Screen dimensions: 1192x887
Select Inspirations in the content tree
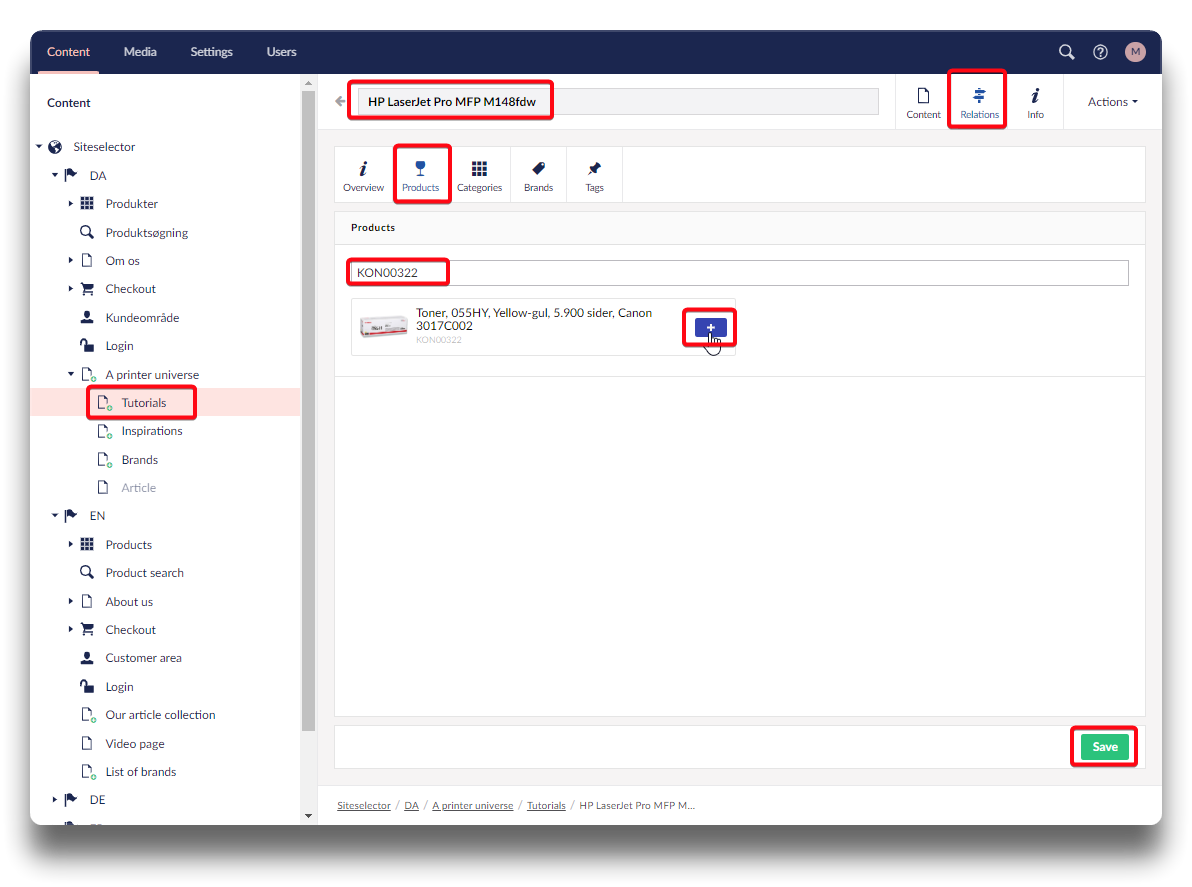point(152,431)
